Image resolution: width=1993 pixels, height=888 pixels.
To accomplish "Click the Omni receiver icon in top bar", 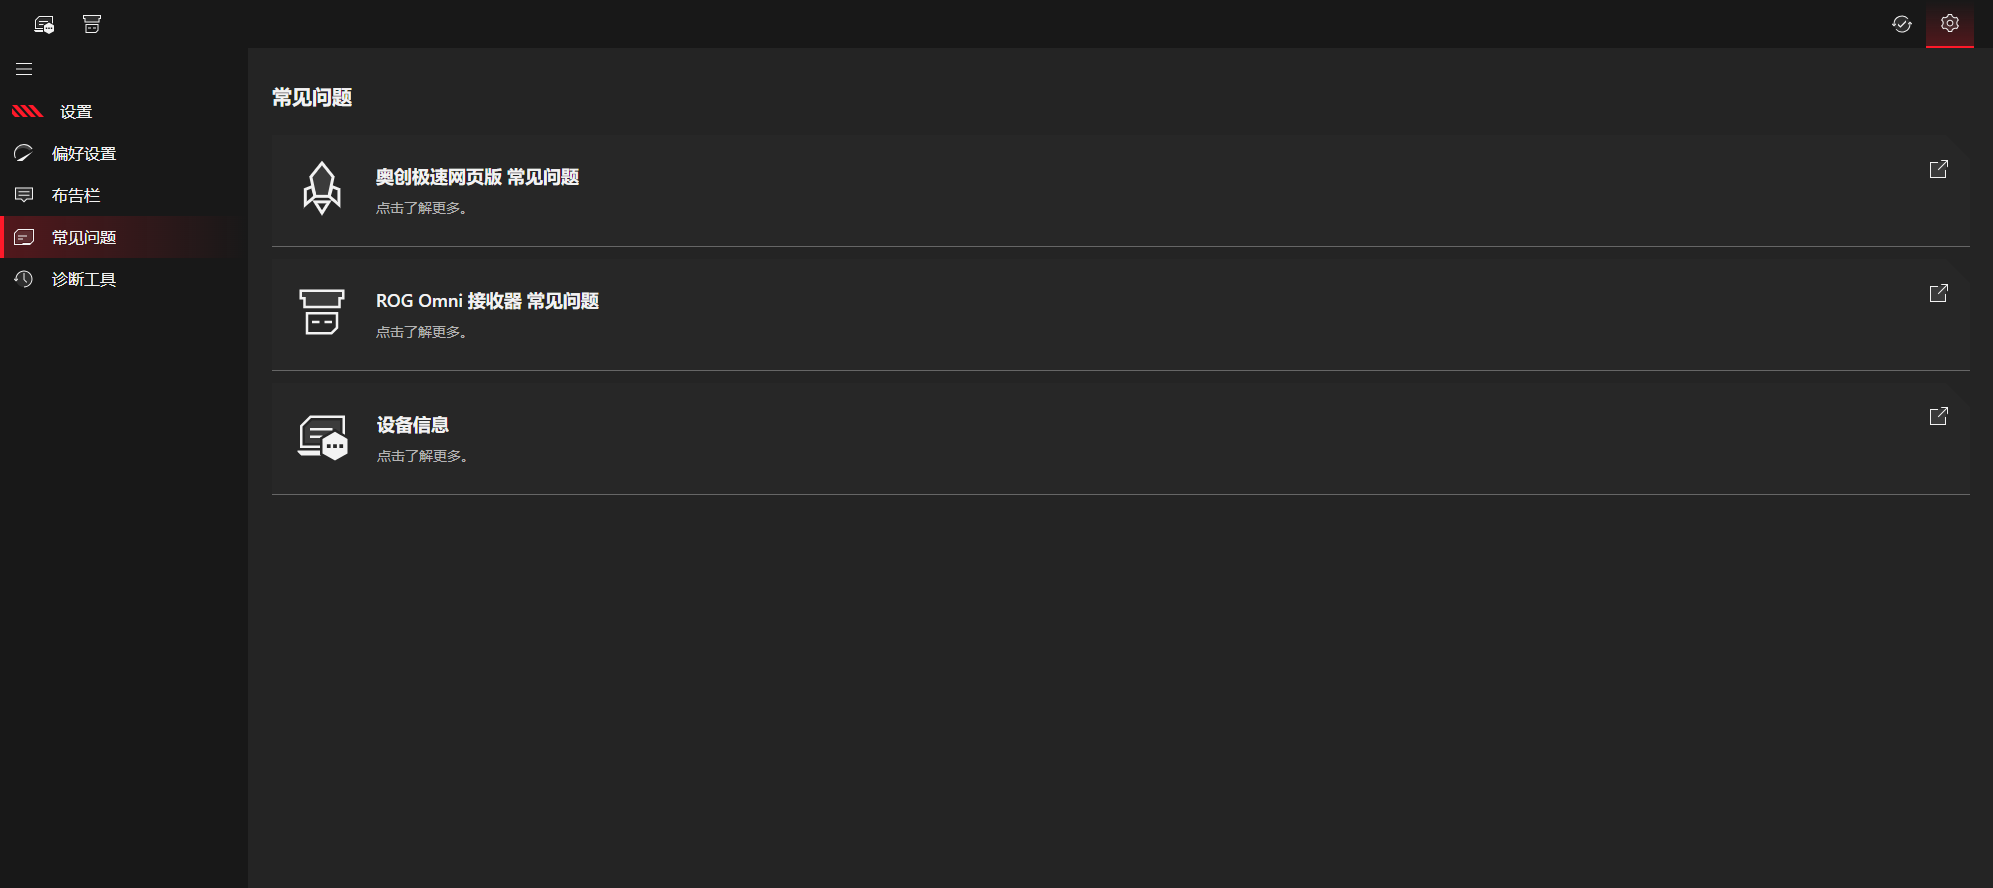I will pyautogui.click(x=92, y=24).
